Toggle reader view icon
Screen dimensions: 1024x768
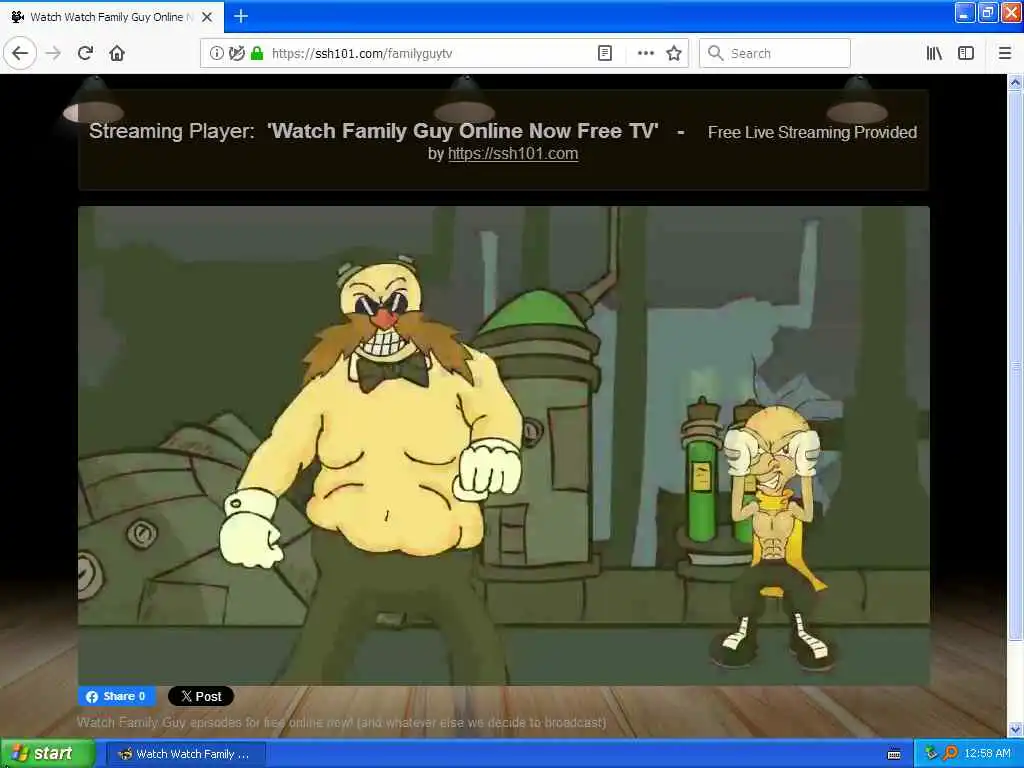point(605,53)
